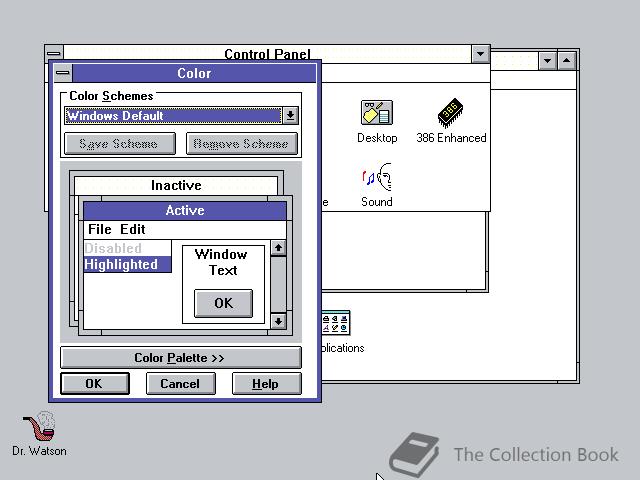The image size is (640, 480).
Task: Open the Control Panel control menu box
Action: tap(54, 53)
